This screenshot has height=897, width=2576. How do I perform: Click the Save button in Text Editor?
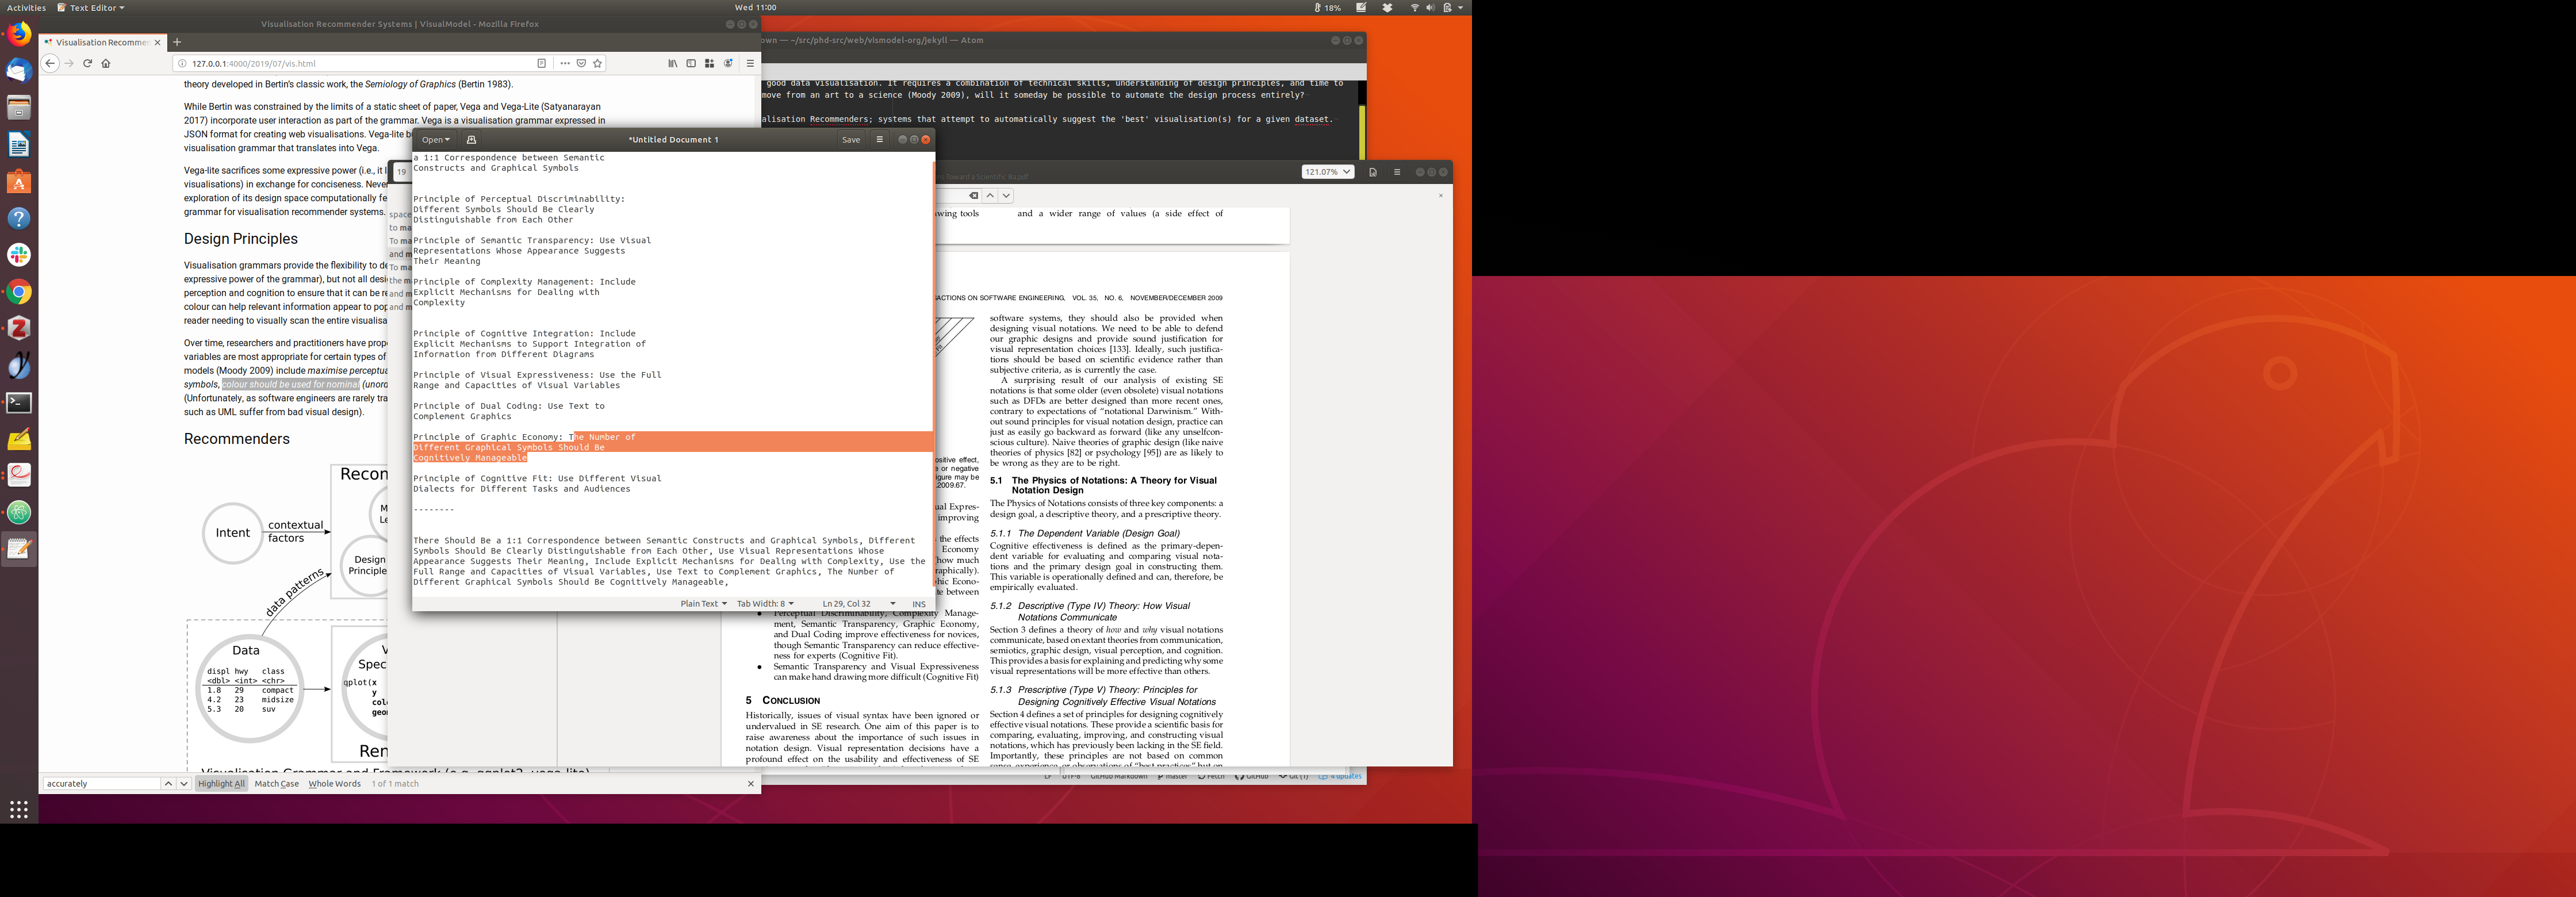click(x=850, y=140)
